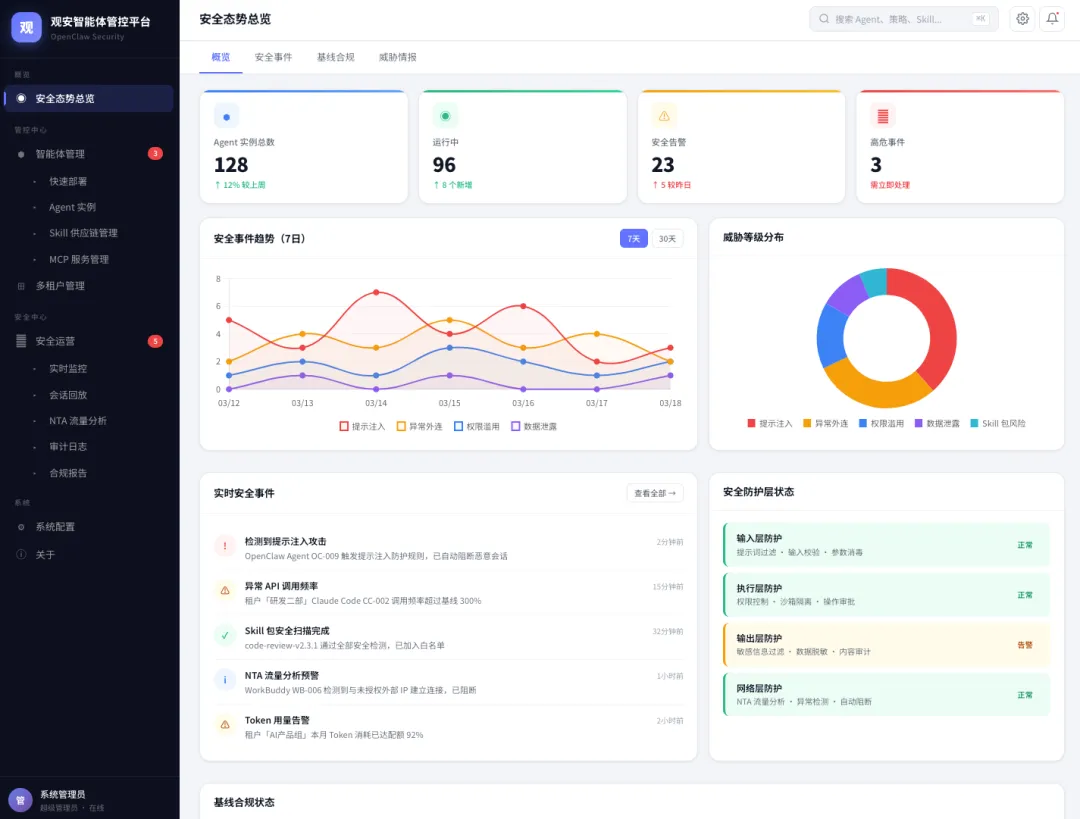Open the 输入层防护 status row
The height and width of the screenshot is (819, 1080).
click(886, 545)
